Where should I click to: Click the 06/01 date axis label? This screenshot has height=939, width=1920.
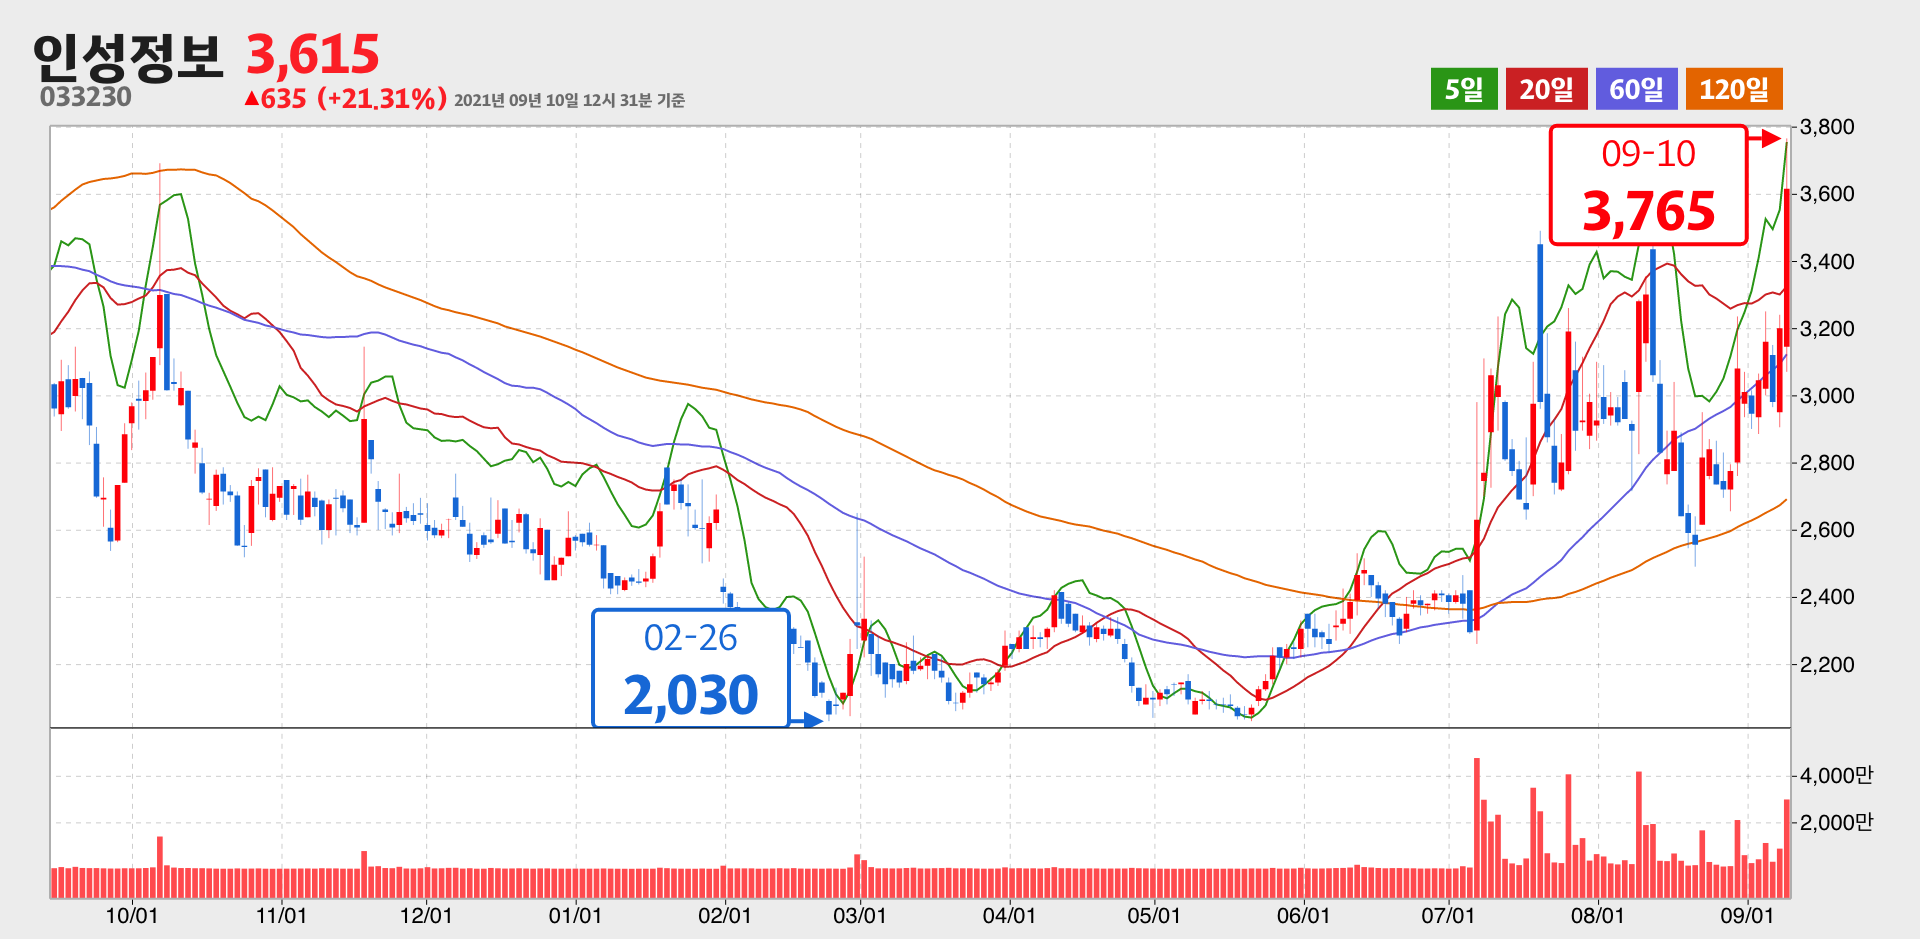click(1304, 916)
